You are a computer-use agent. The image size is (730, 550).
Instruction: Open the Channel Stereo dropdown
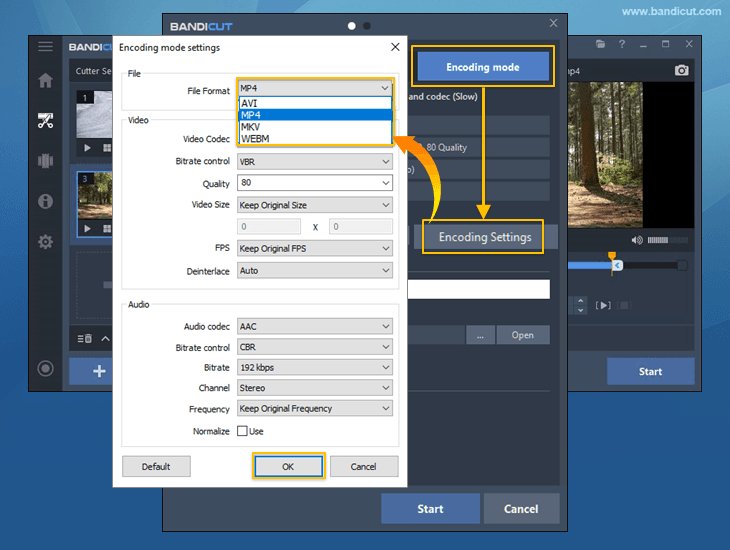tap(315, 388)
